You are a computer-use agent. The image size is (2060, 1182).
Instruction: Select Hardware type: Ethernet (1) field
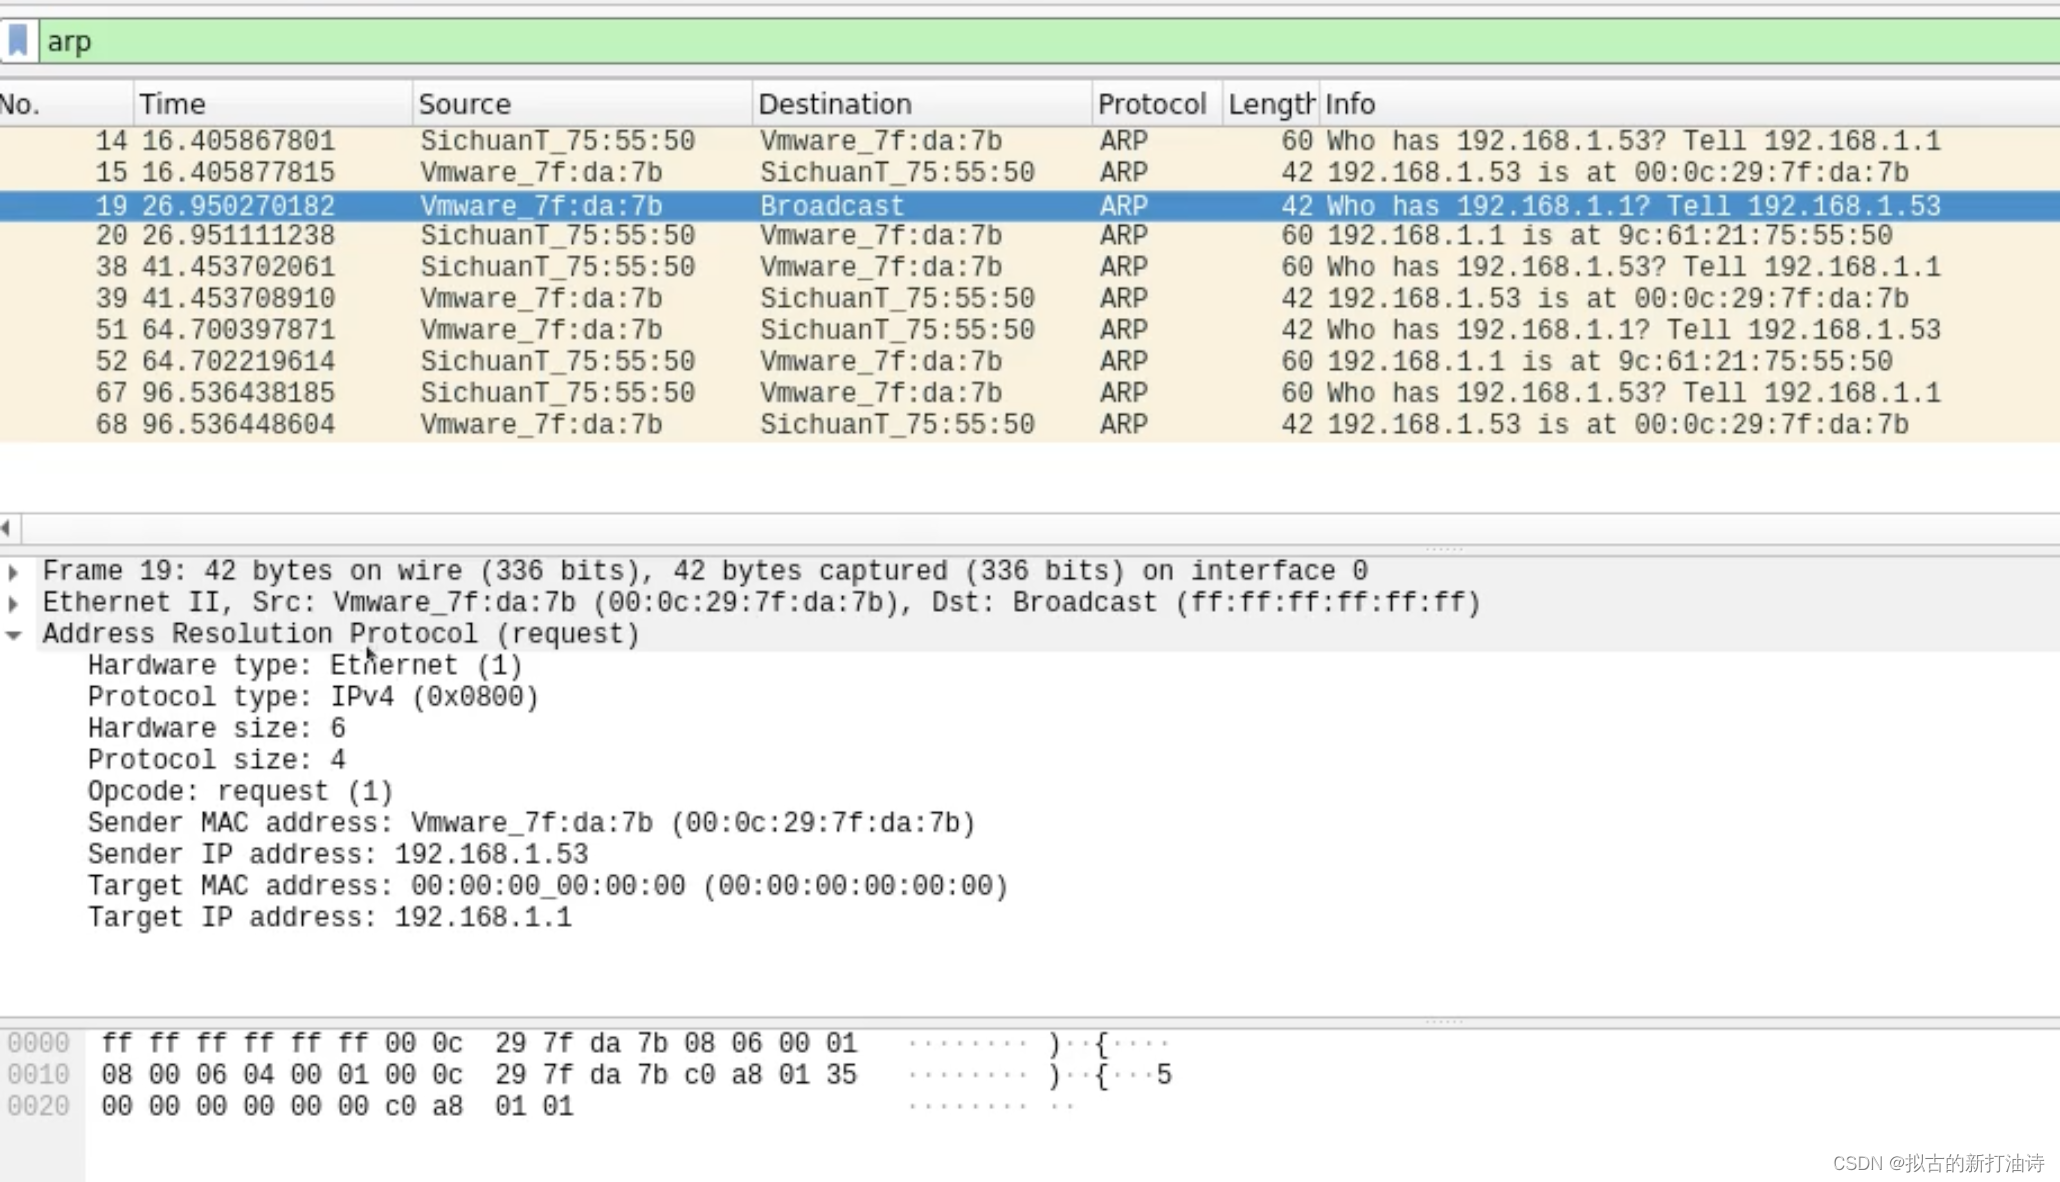click(305, 666)
